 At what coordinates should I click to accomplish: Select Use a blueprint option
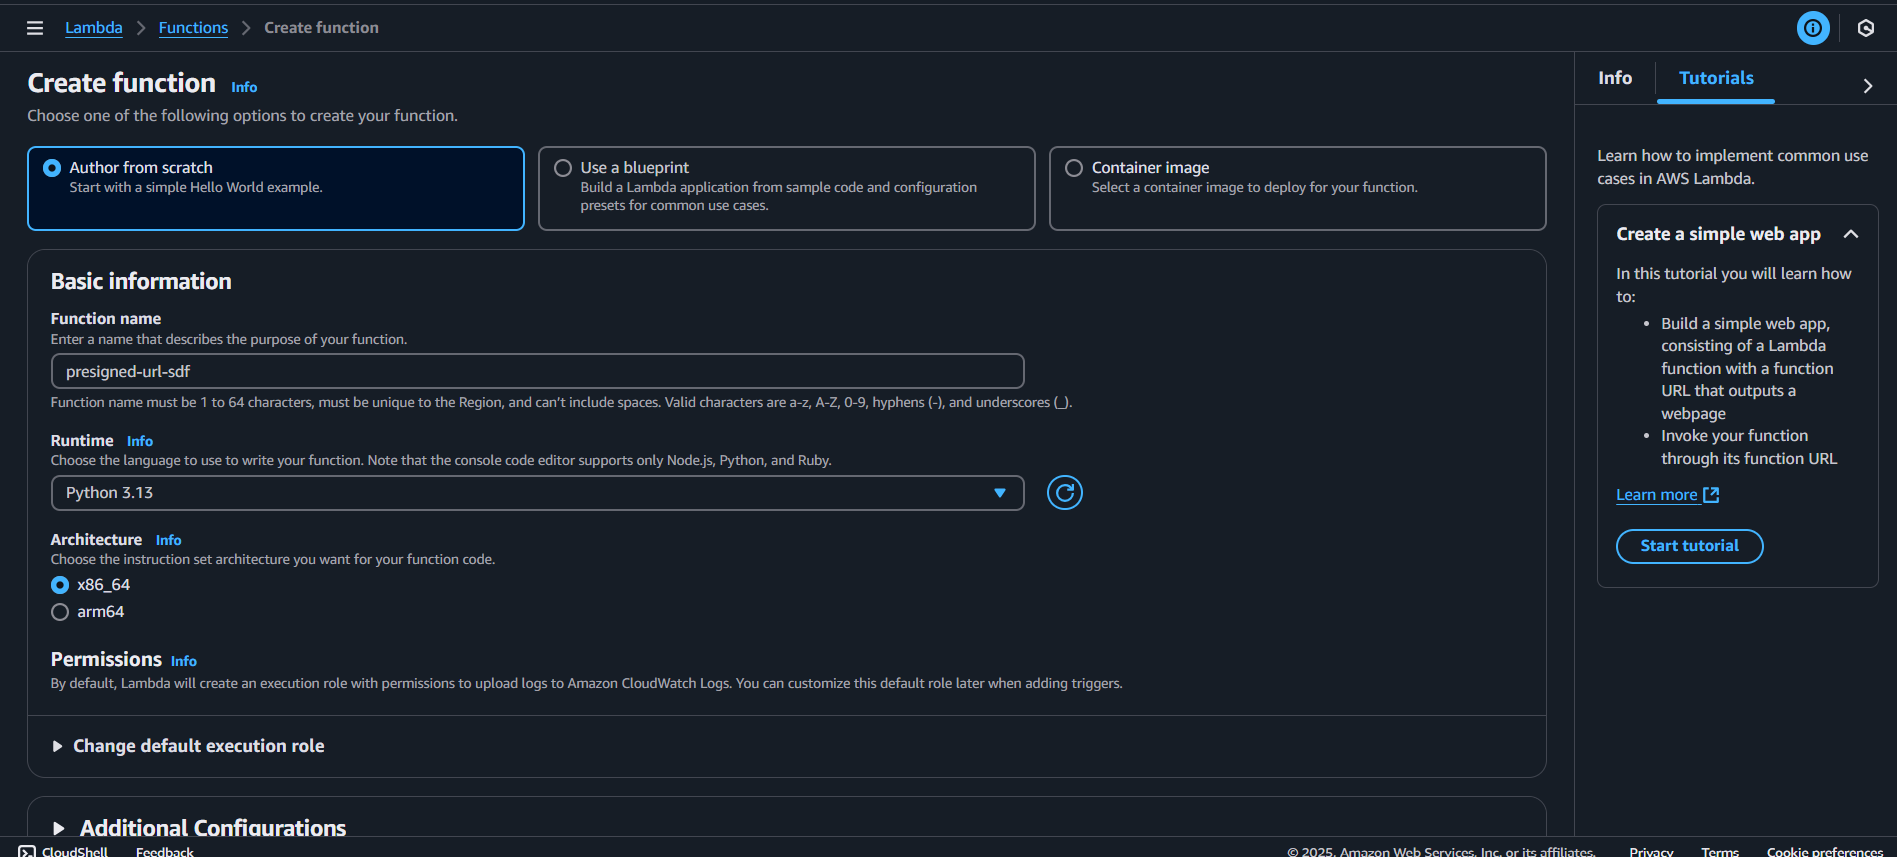coord(786,188)
